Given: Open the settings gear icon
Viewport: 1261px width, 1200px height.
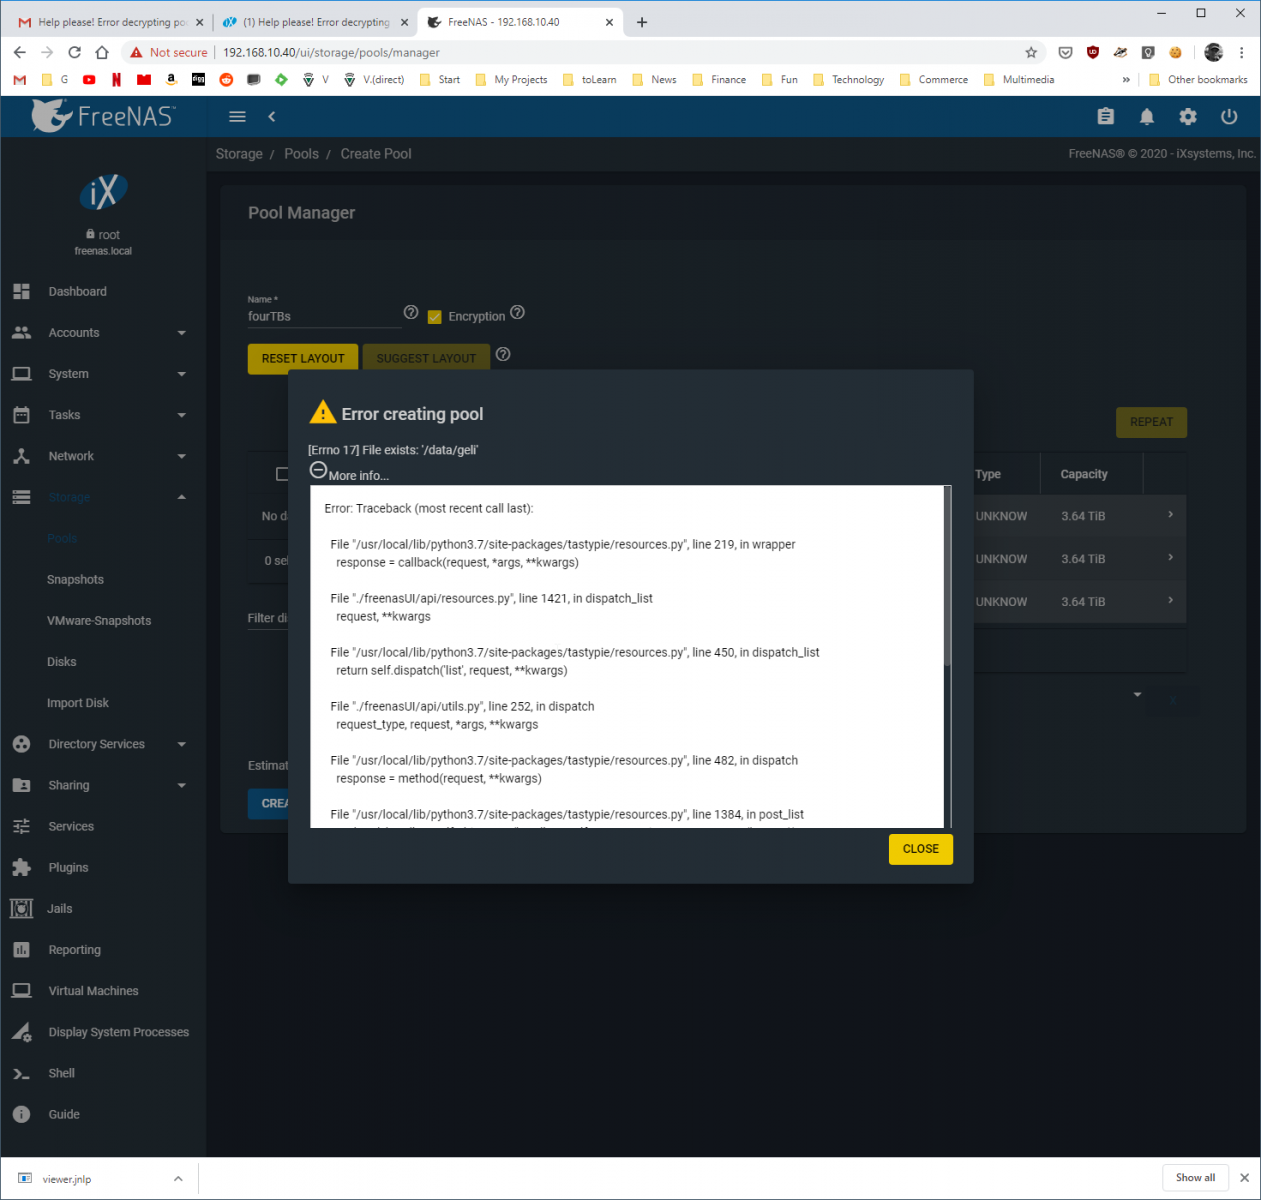Looking at the screenshot, I should 1188,117.
